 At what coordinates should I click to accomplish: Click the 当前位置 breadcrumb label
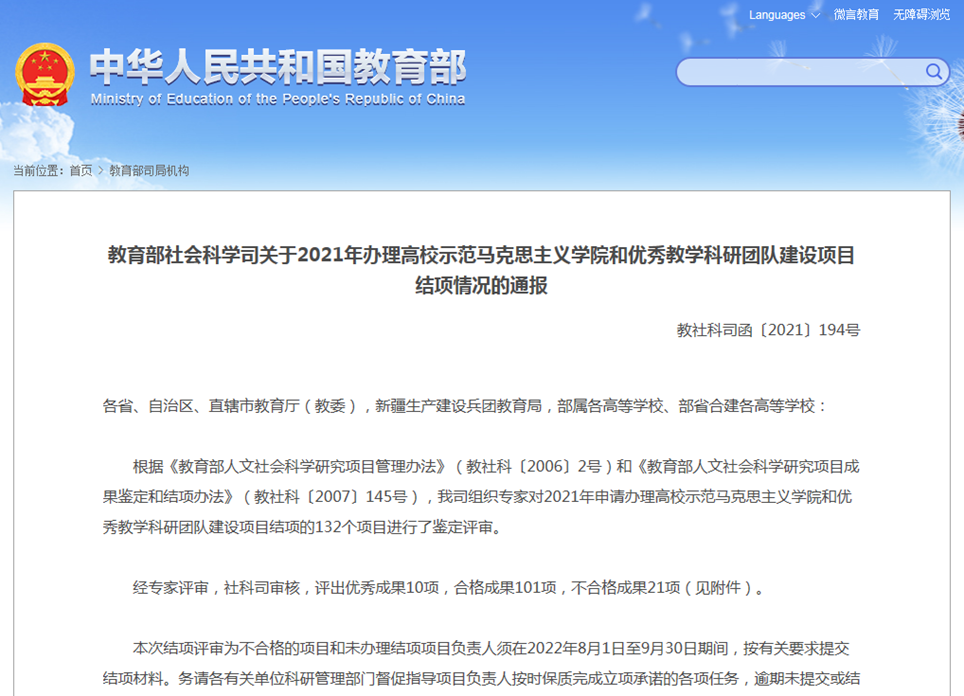pyautogui.click(x=39, y=171)
